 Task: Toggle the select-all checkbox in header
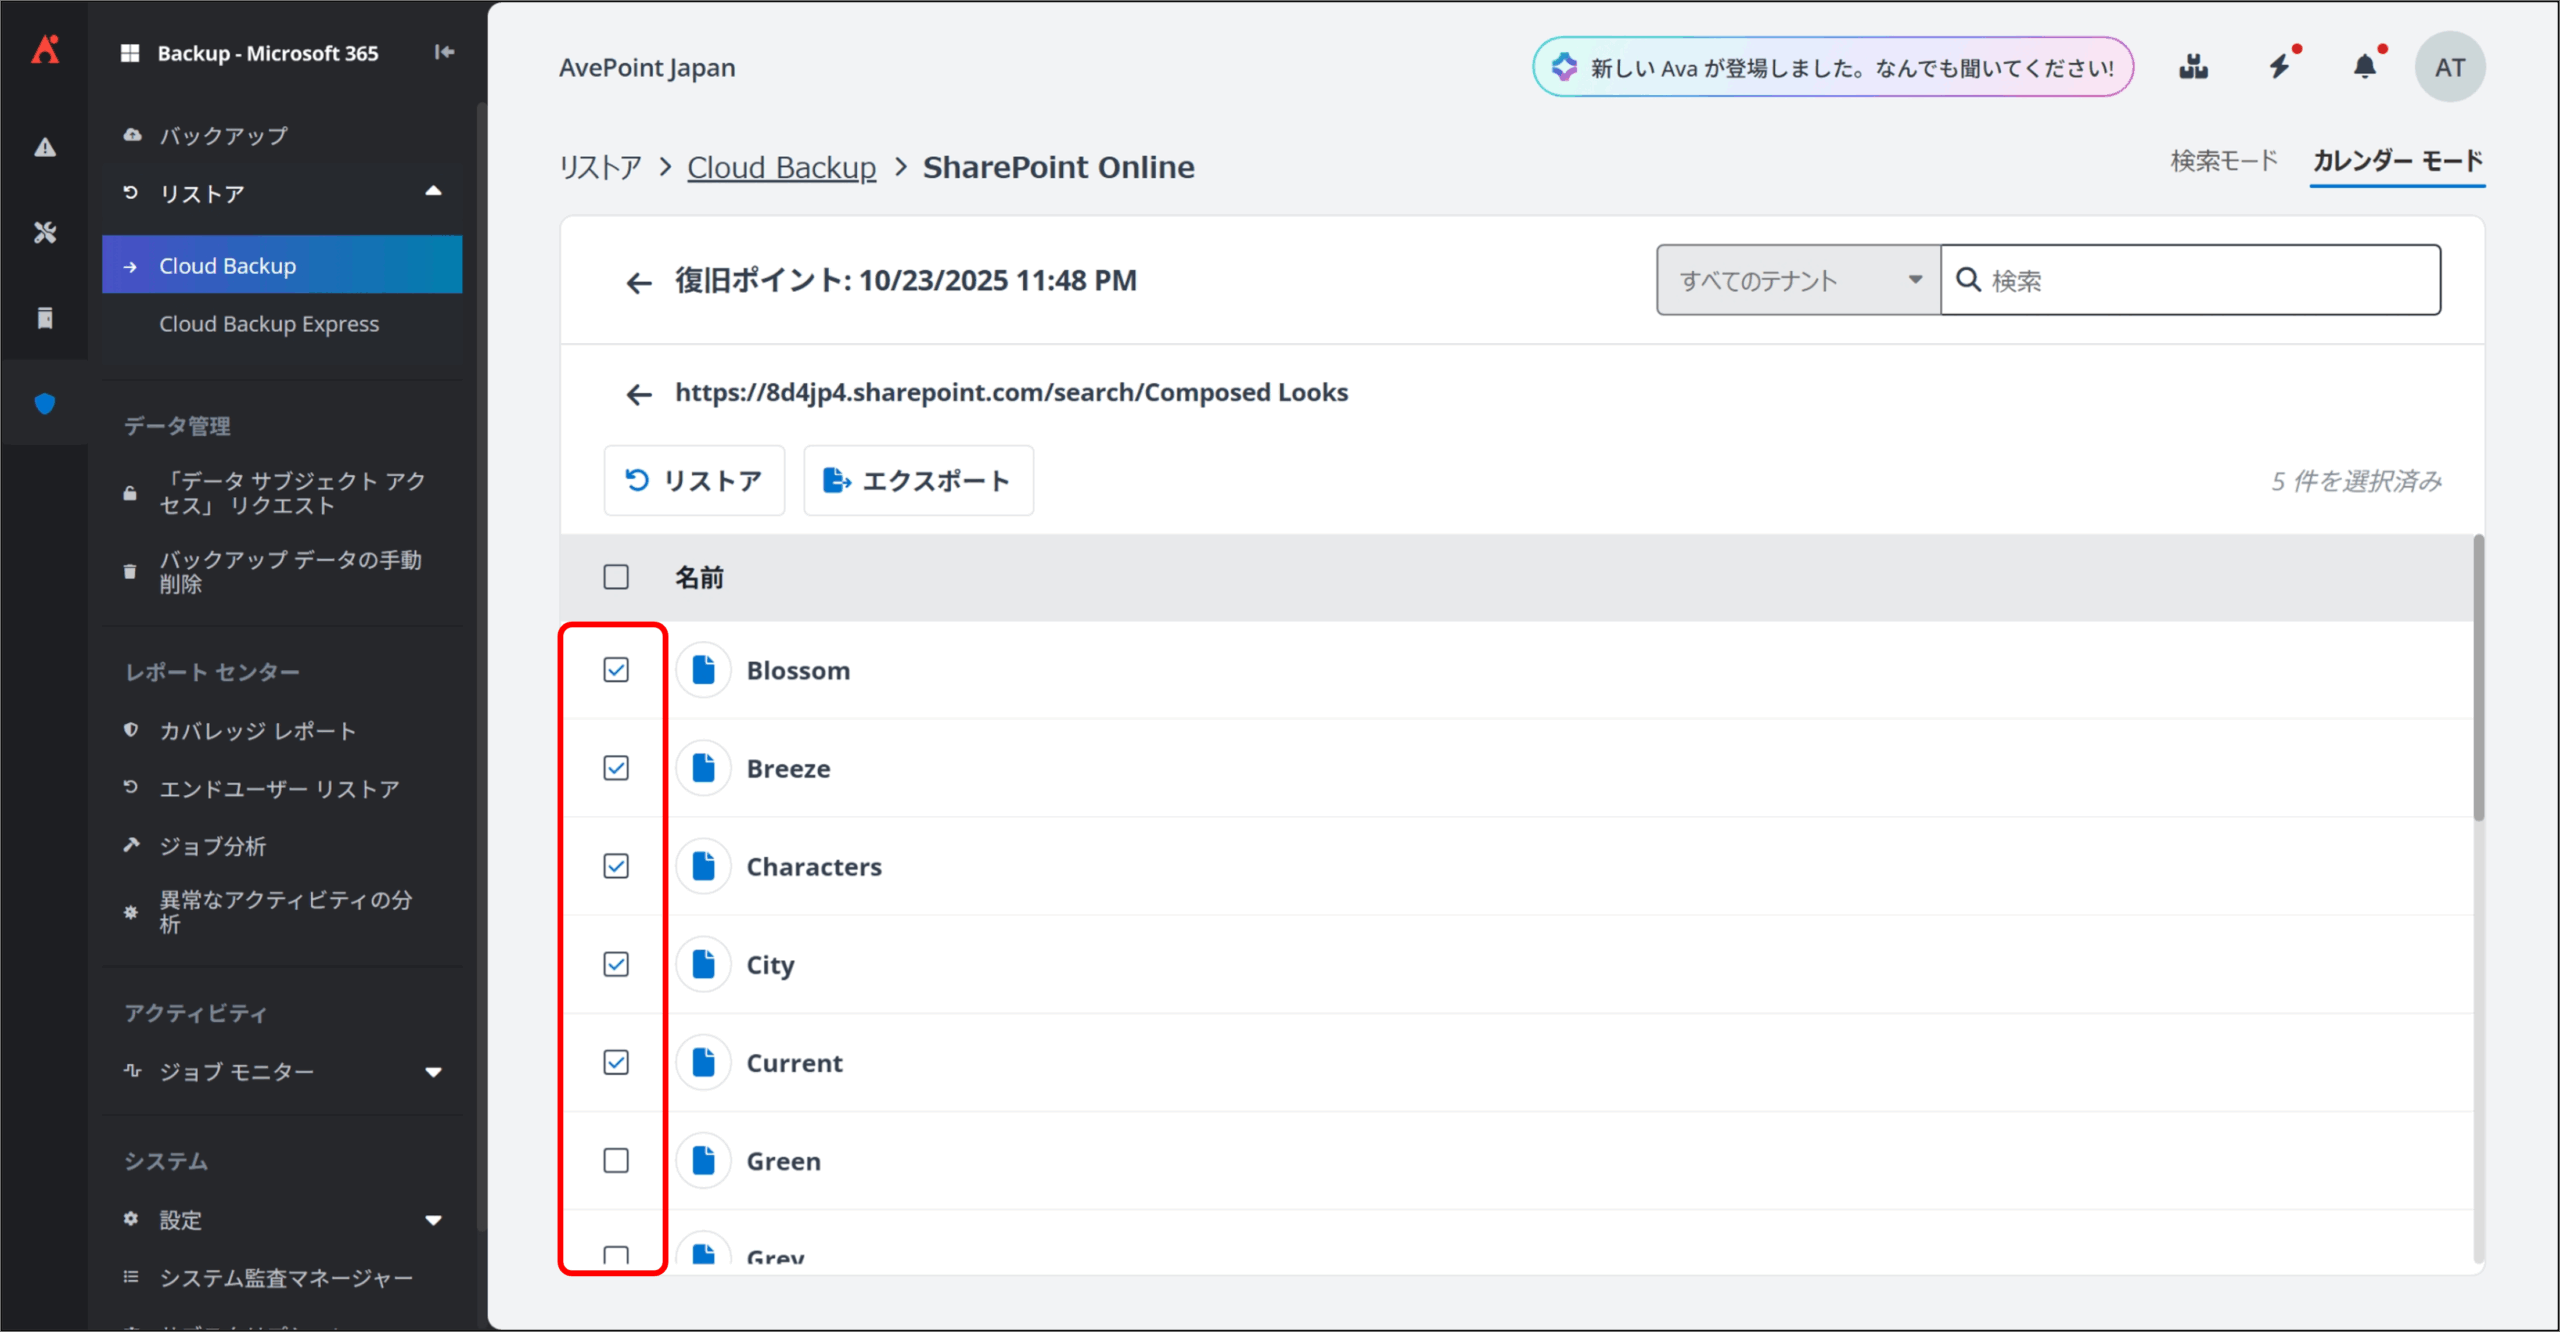coord(616,577)
